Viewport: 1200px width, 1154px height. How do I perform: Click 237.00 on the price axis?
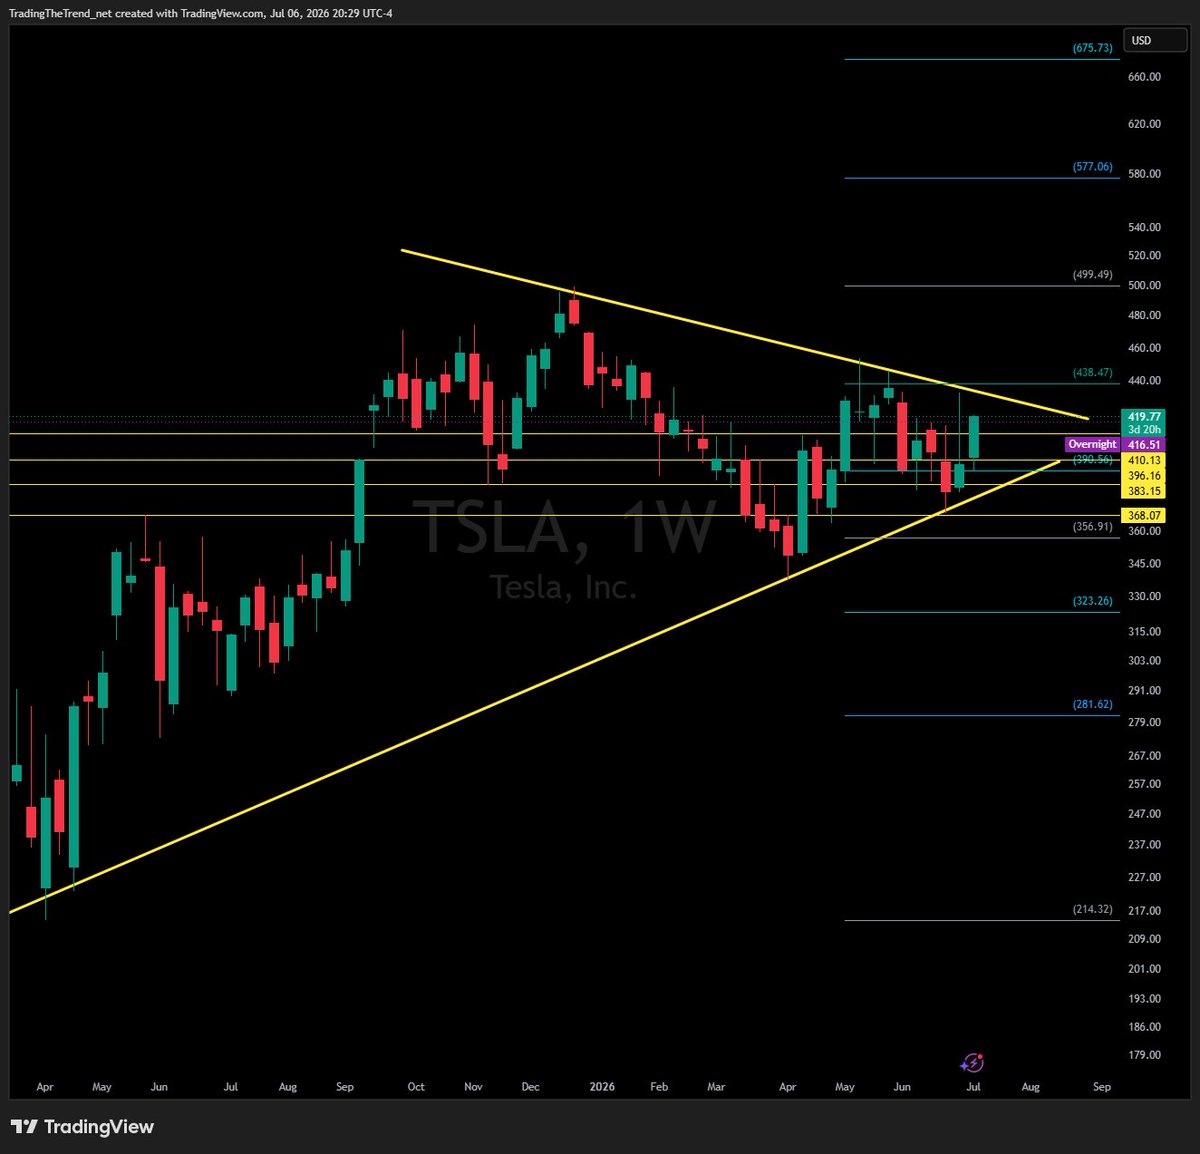point(1144,845)
